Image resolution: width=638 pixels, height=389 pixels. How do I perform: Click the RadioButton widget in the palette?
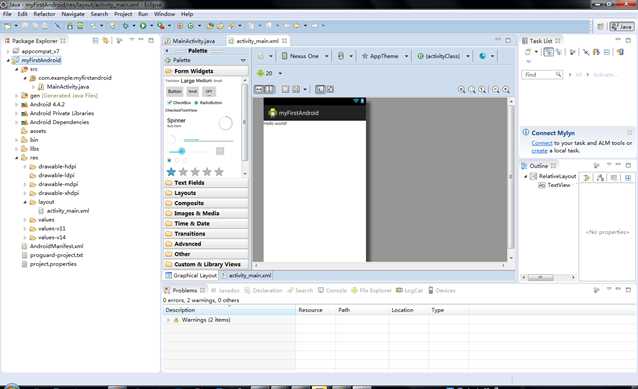(208, 103)
